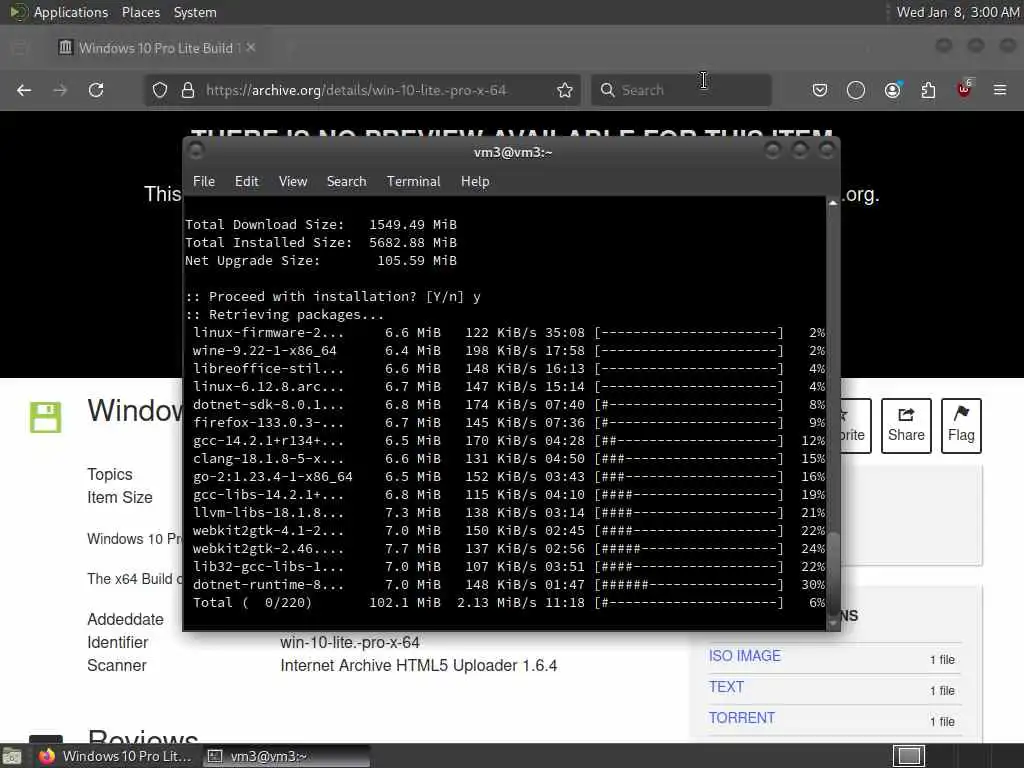This screenshot has width=1024, height=768.
Task: Click the clock showing Wed Jan 8
Action: point(957,12)
